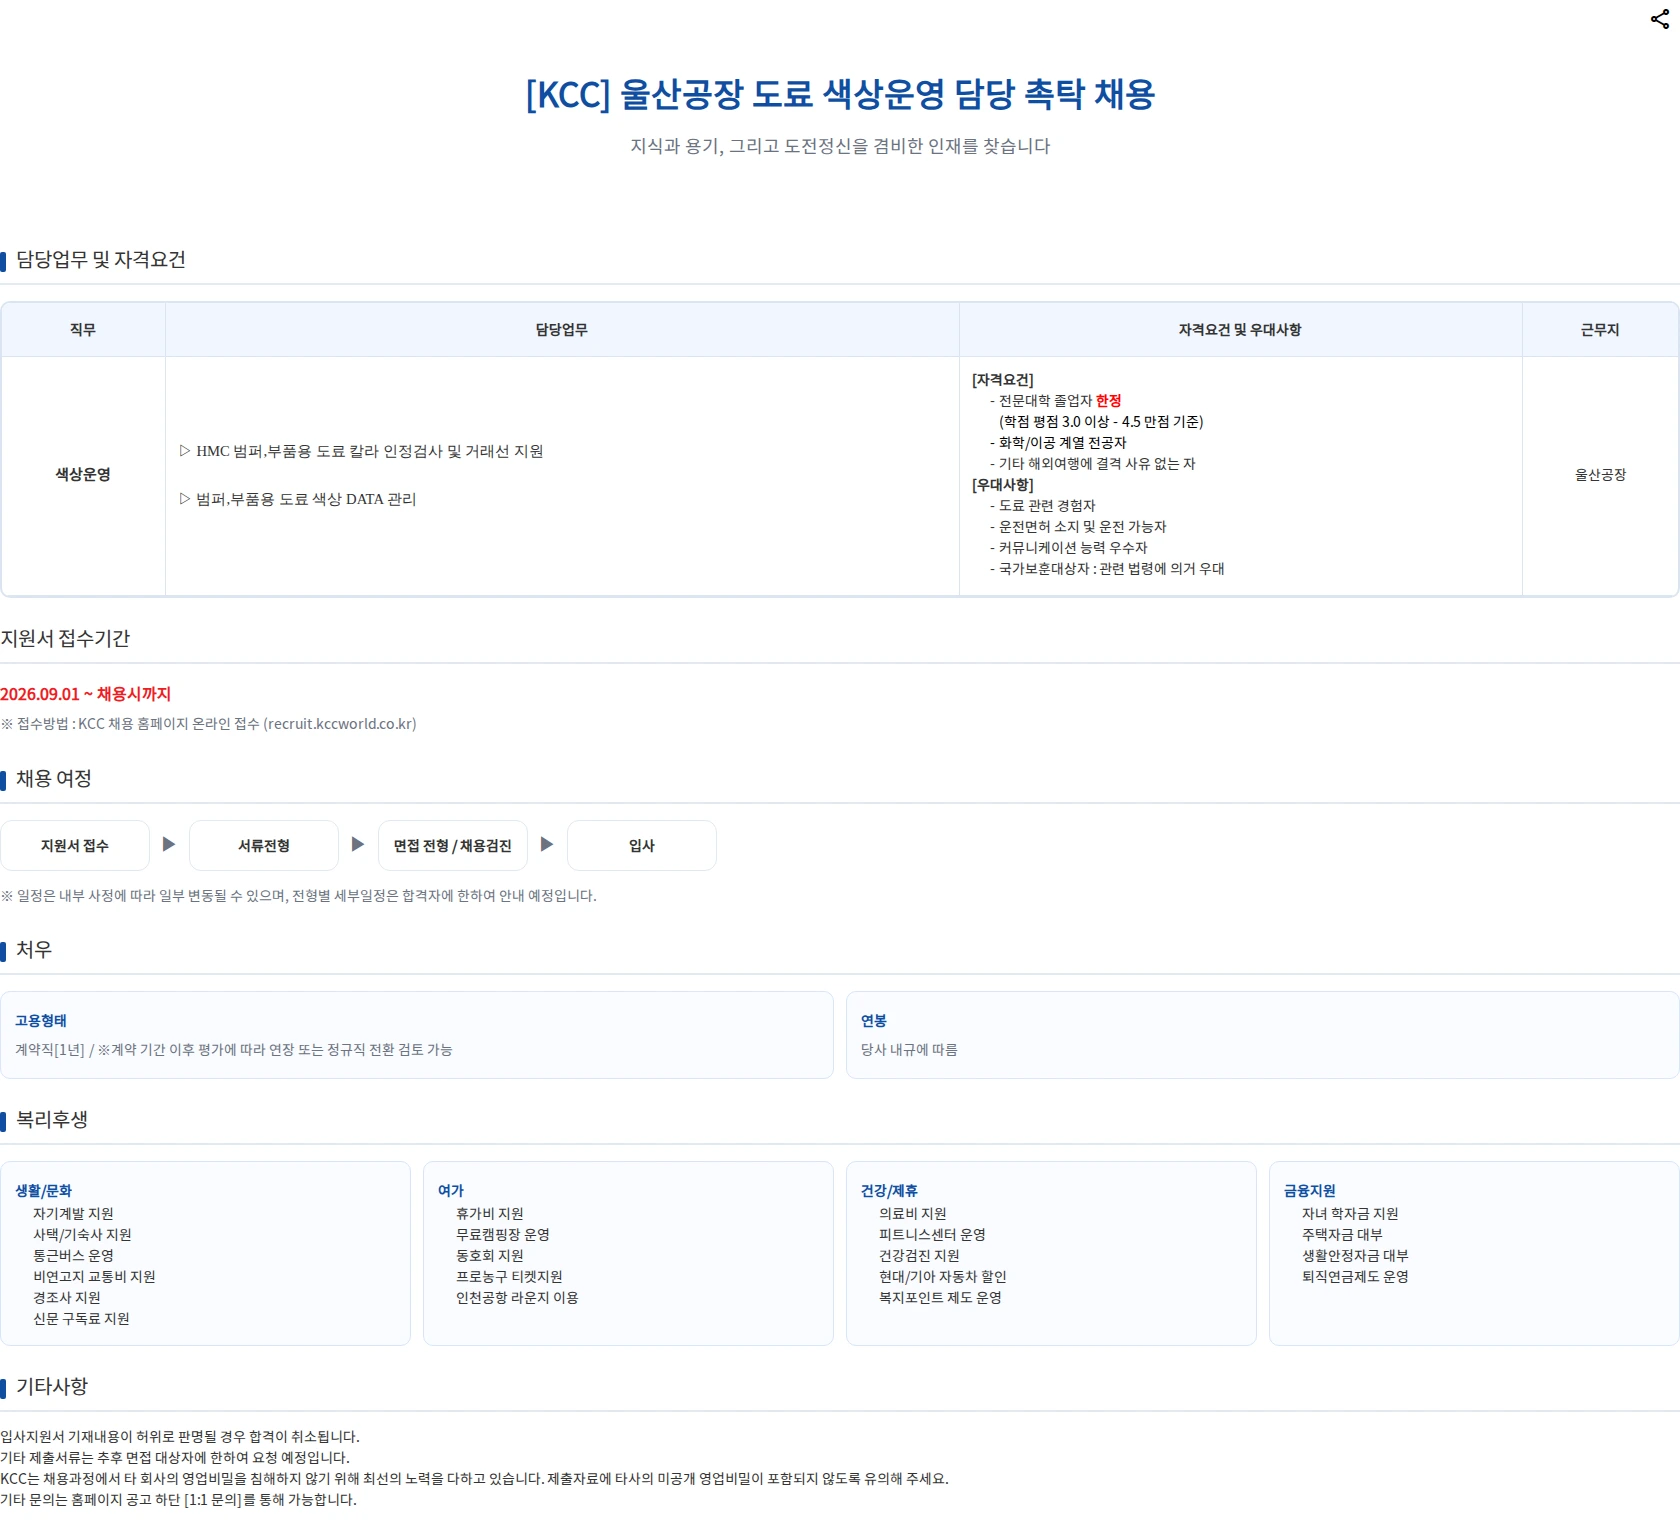Click 주택자금 대부

pyautogui.click(x=1342, y=1235)
